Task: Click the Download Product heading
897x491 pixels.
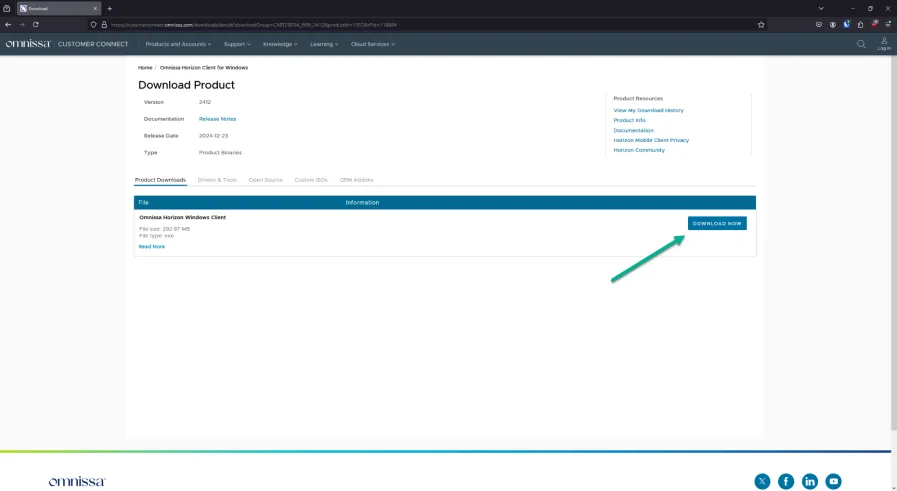Action: (186, 85)
